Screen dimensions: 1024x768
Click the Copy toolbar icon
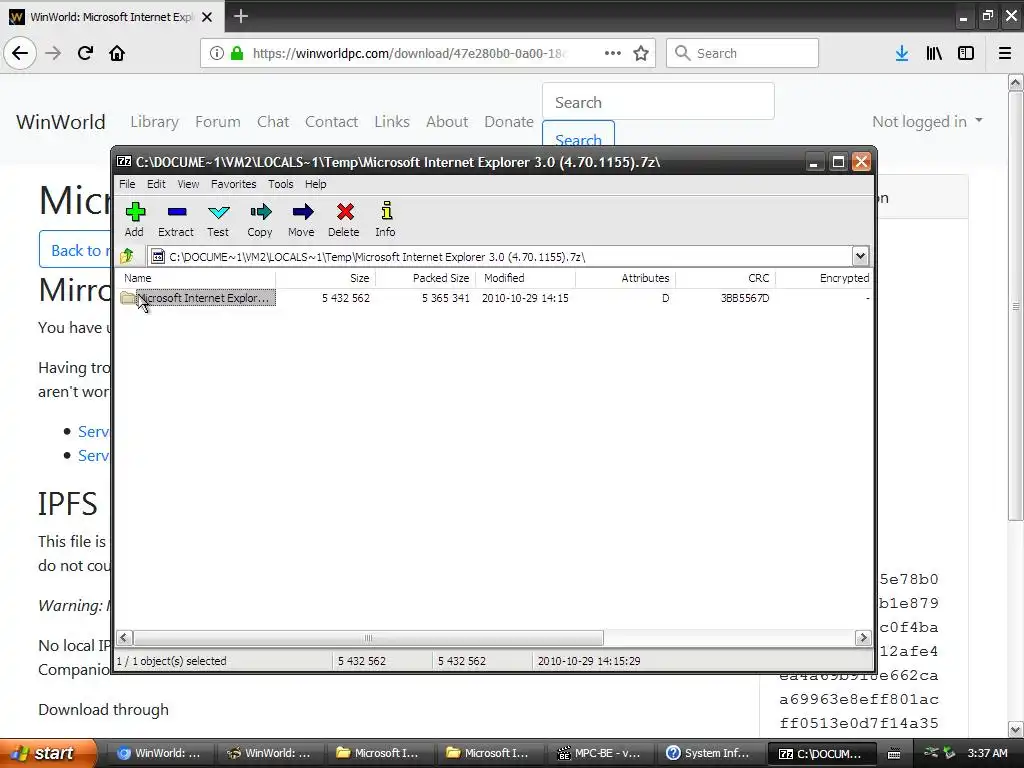tap(260, 219)
